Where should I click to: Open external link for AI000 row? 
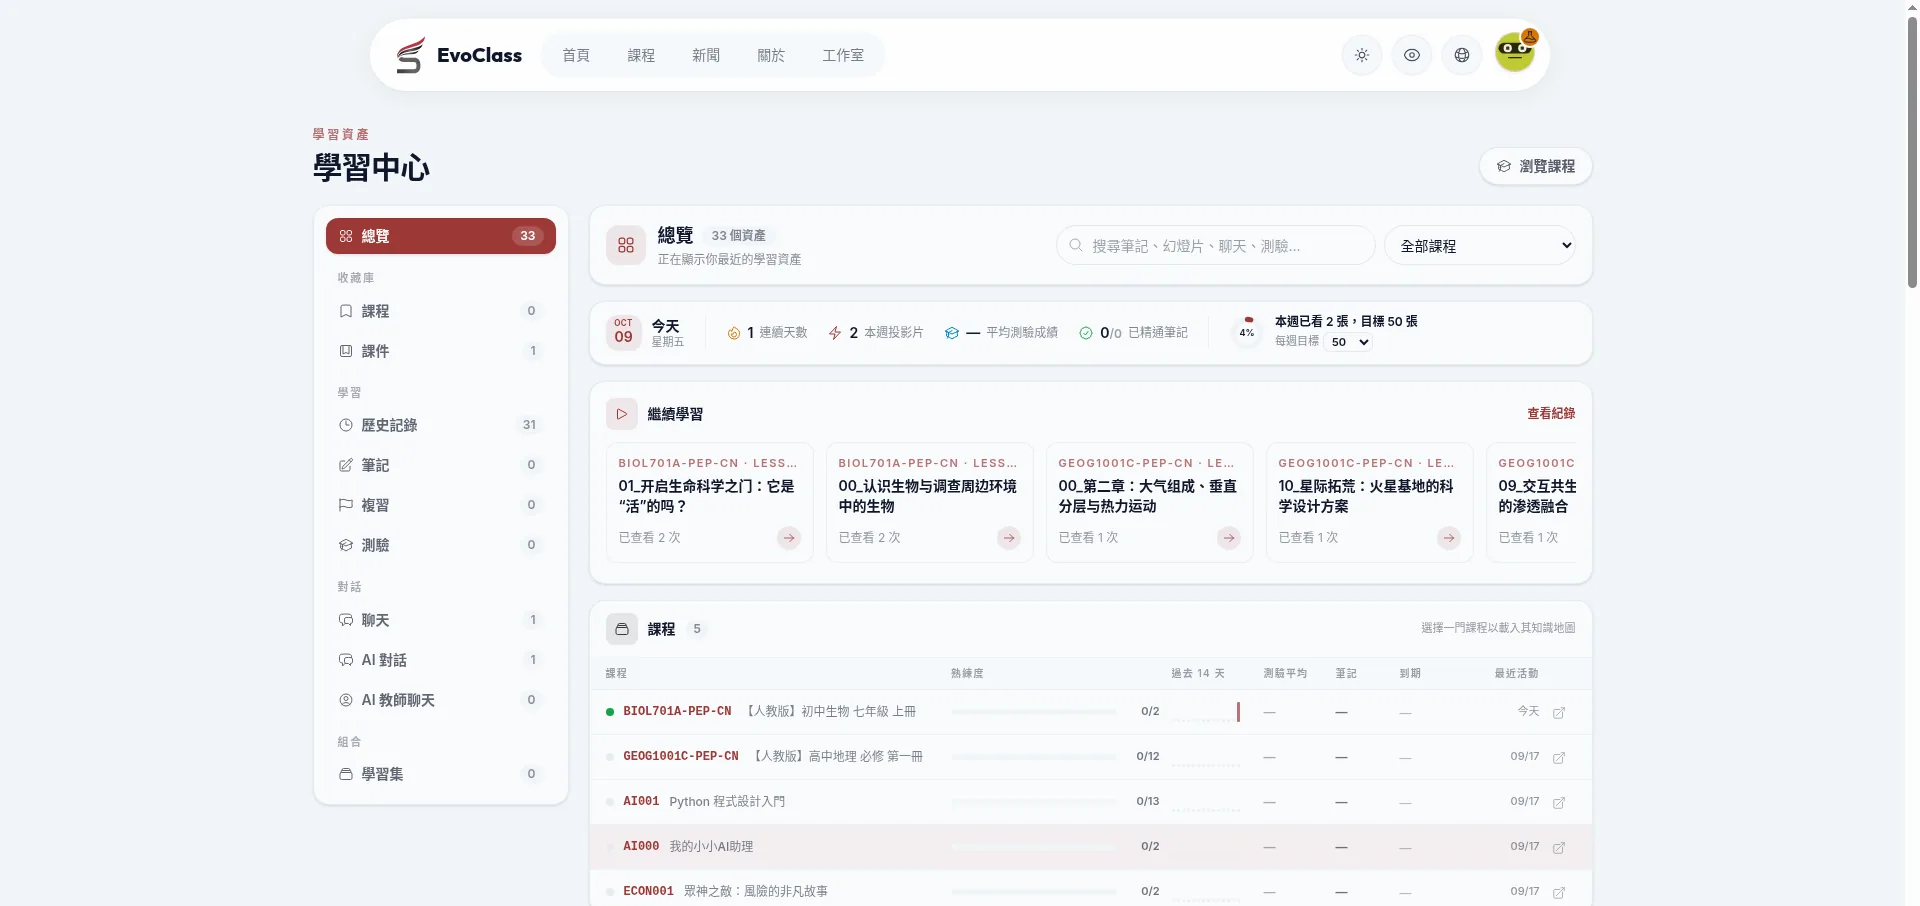(1558, 847)
